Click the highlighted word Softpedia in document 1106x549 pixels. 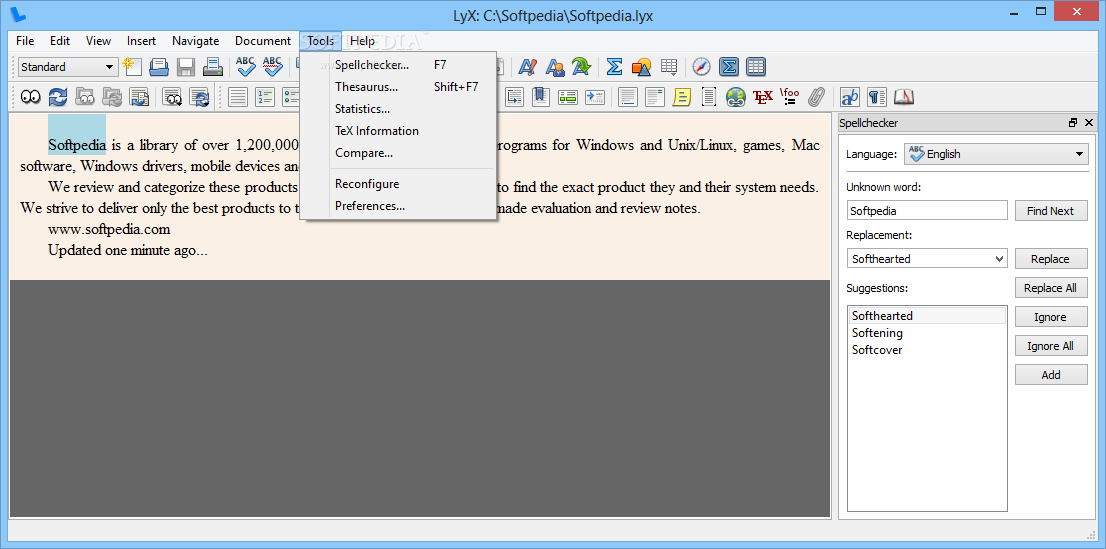tap(76, 145)
